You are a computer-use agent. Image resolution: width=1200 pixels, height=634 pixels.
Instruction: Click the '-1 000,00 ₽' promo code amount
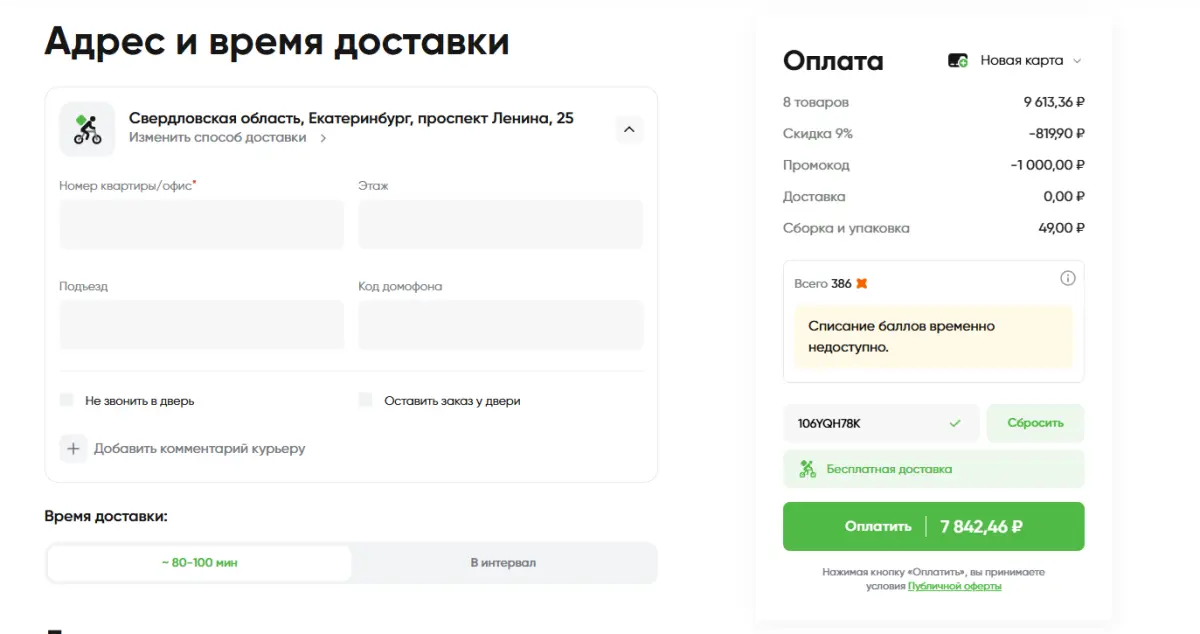click(1047, 165)
